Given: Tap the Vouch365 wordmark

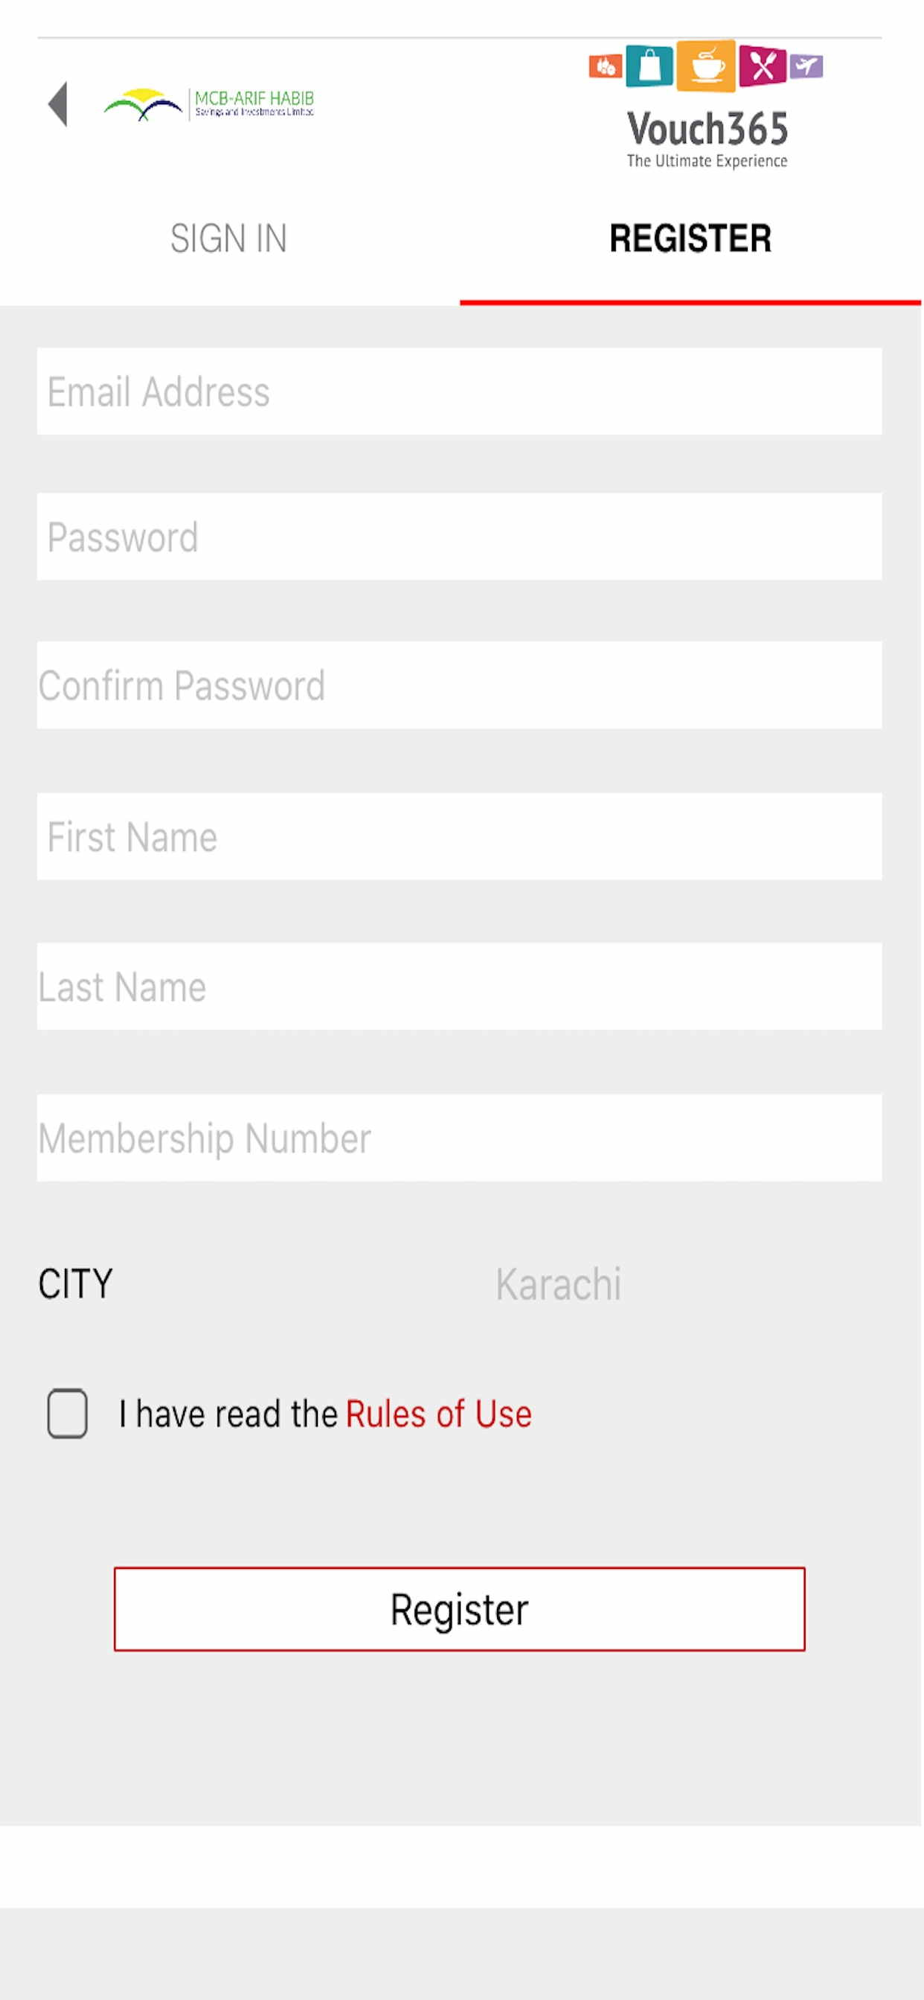Looking at the screenshot, I should (x=707, y=129).
